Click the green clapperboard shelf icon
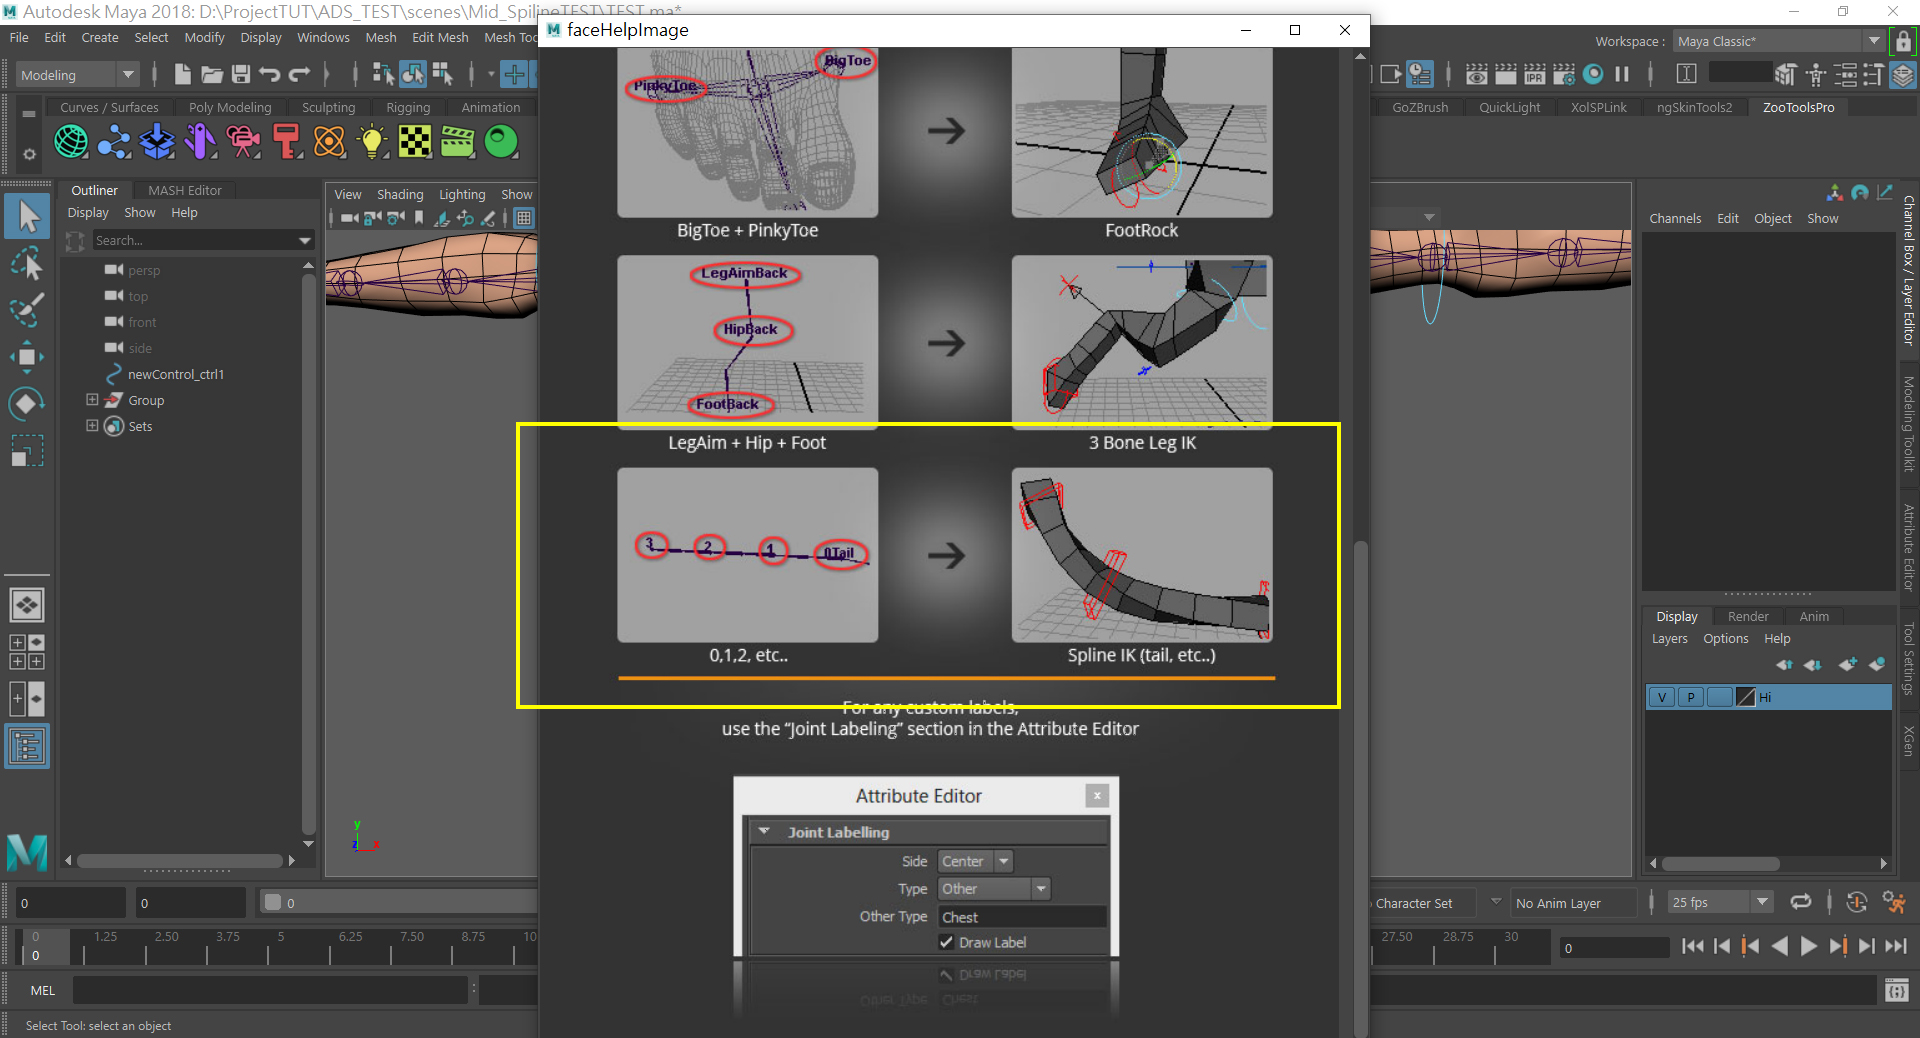This screenshot has height=1038, width=1920. click(458, 142)
